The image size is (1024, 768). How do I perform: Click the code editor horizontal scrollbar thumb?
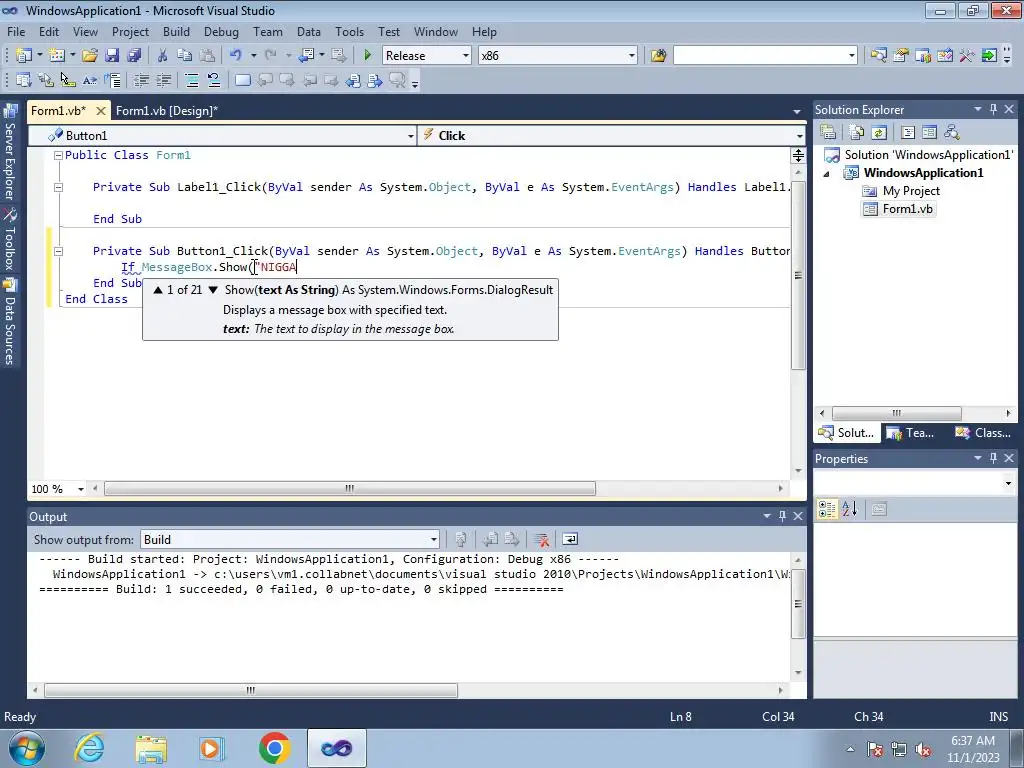[349, 488]
